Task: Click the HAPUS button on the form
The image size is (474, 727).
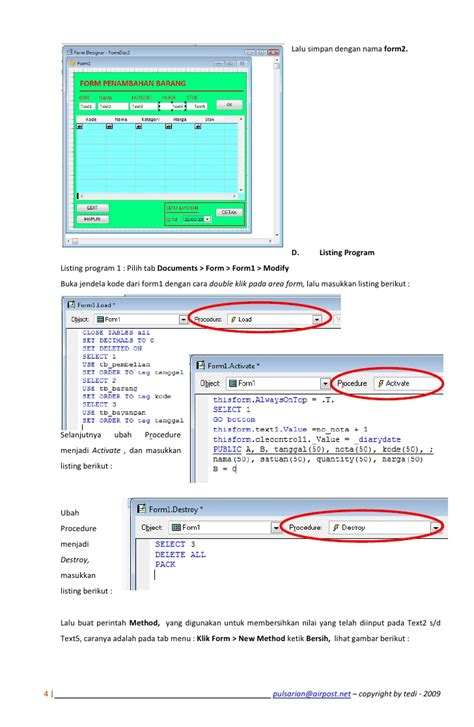Action: point(93,219)
